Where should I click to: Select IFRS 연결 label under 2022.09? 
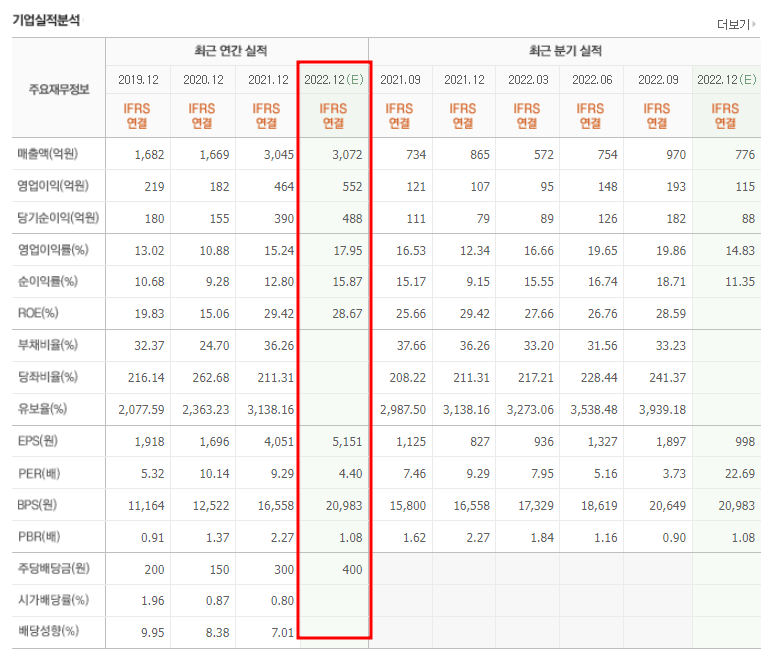click(657, 116)
